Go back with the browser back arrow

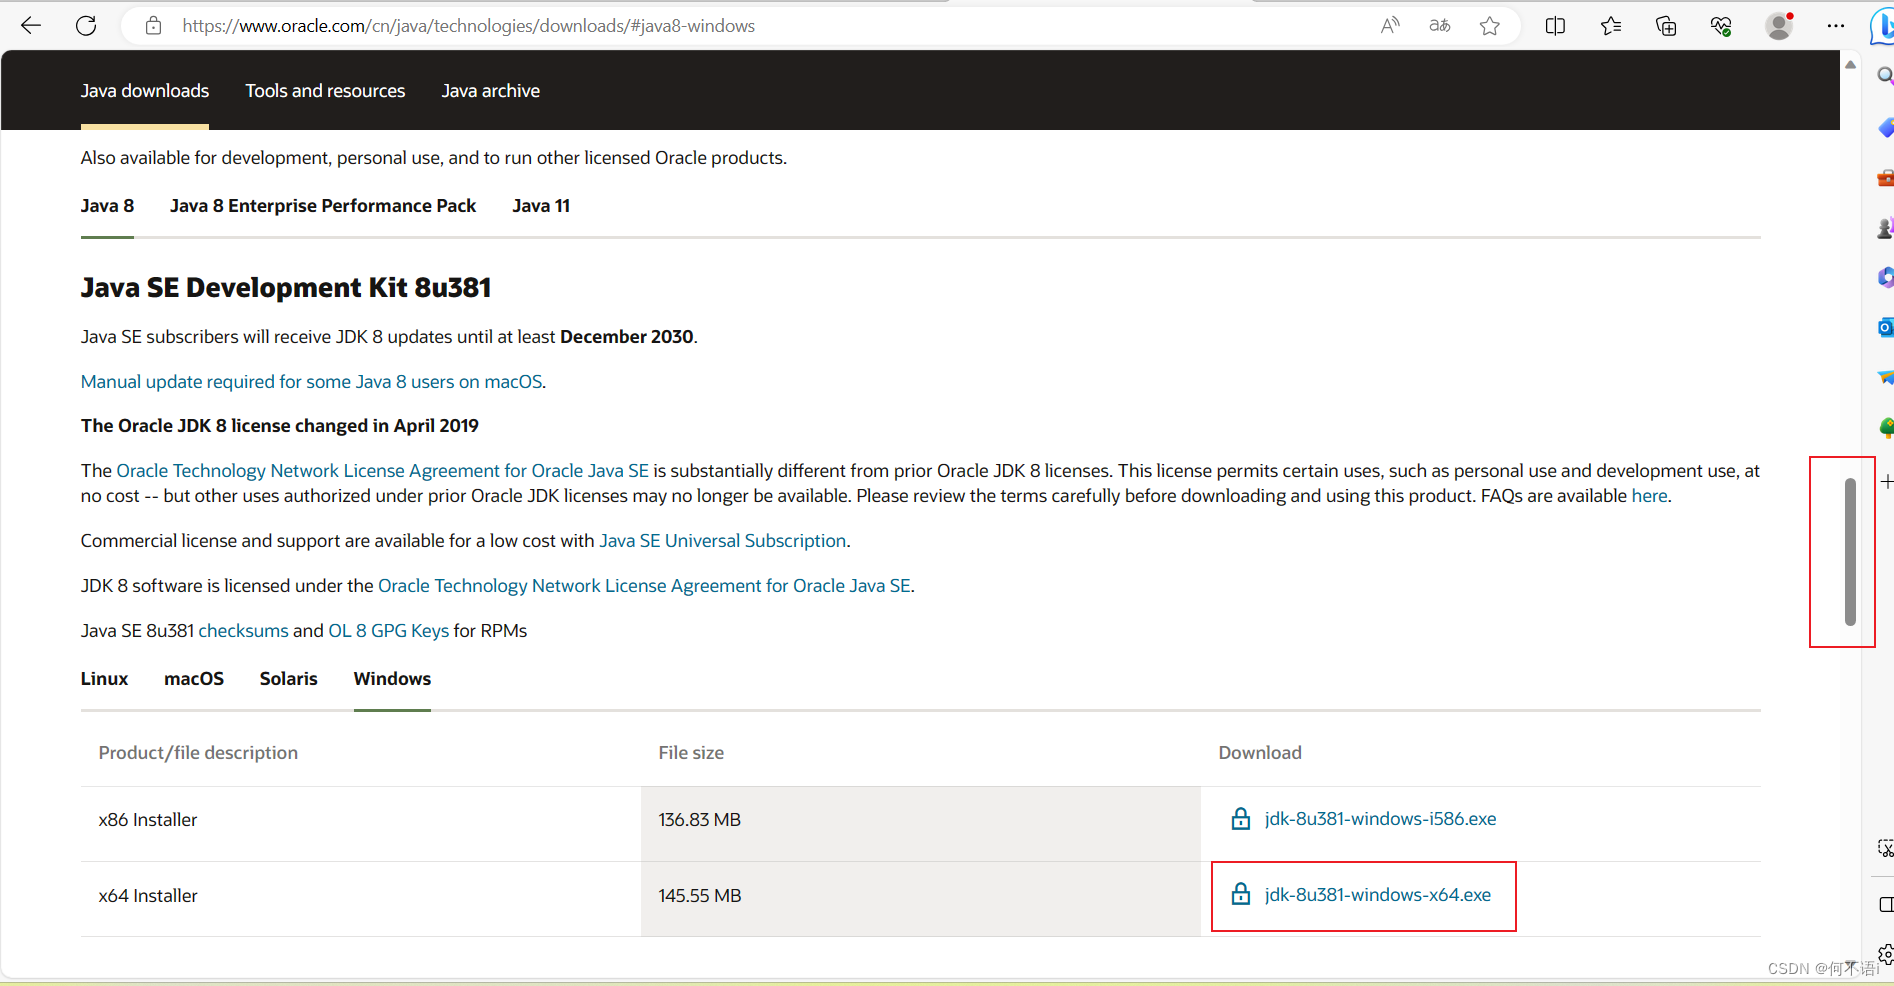point(31,26)
